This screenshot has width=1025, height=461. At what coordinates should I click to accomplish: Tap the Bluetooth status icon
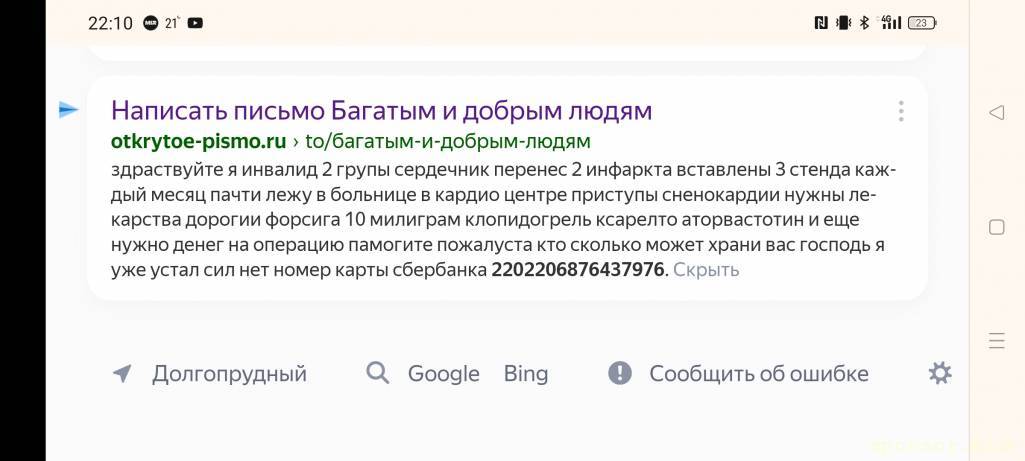point(864,23)
